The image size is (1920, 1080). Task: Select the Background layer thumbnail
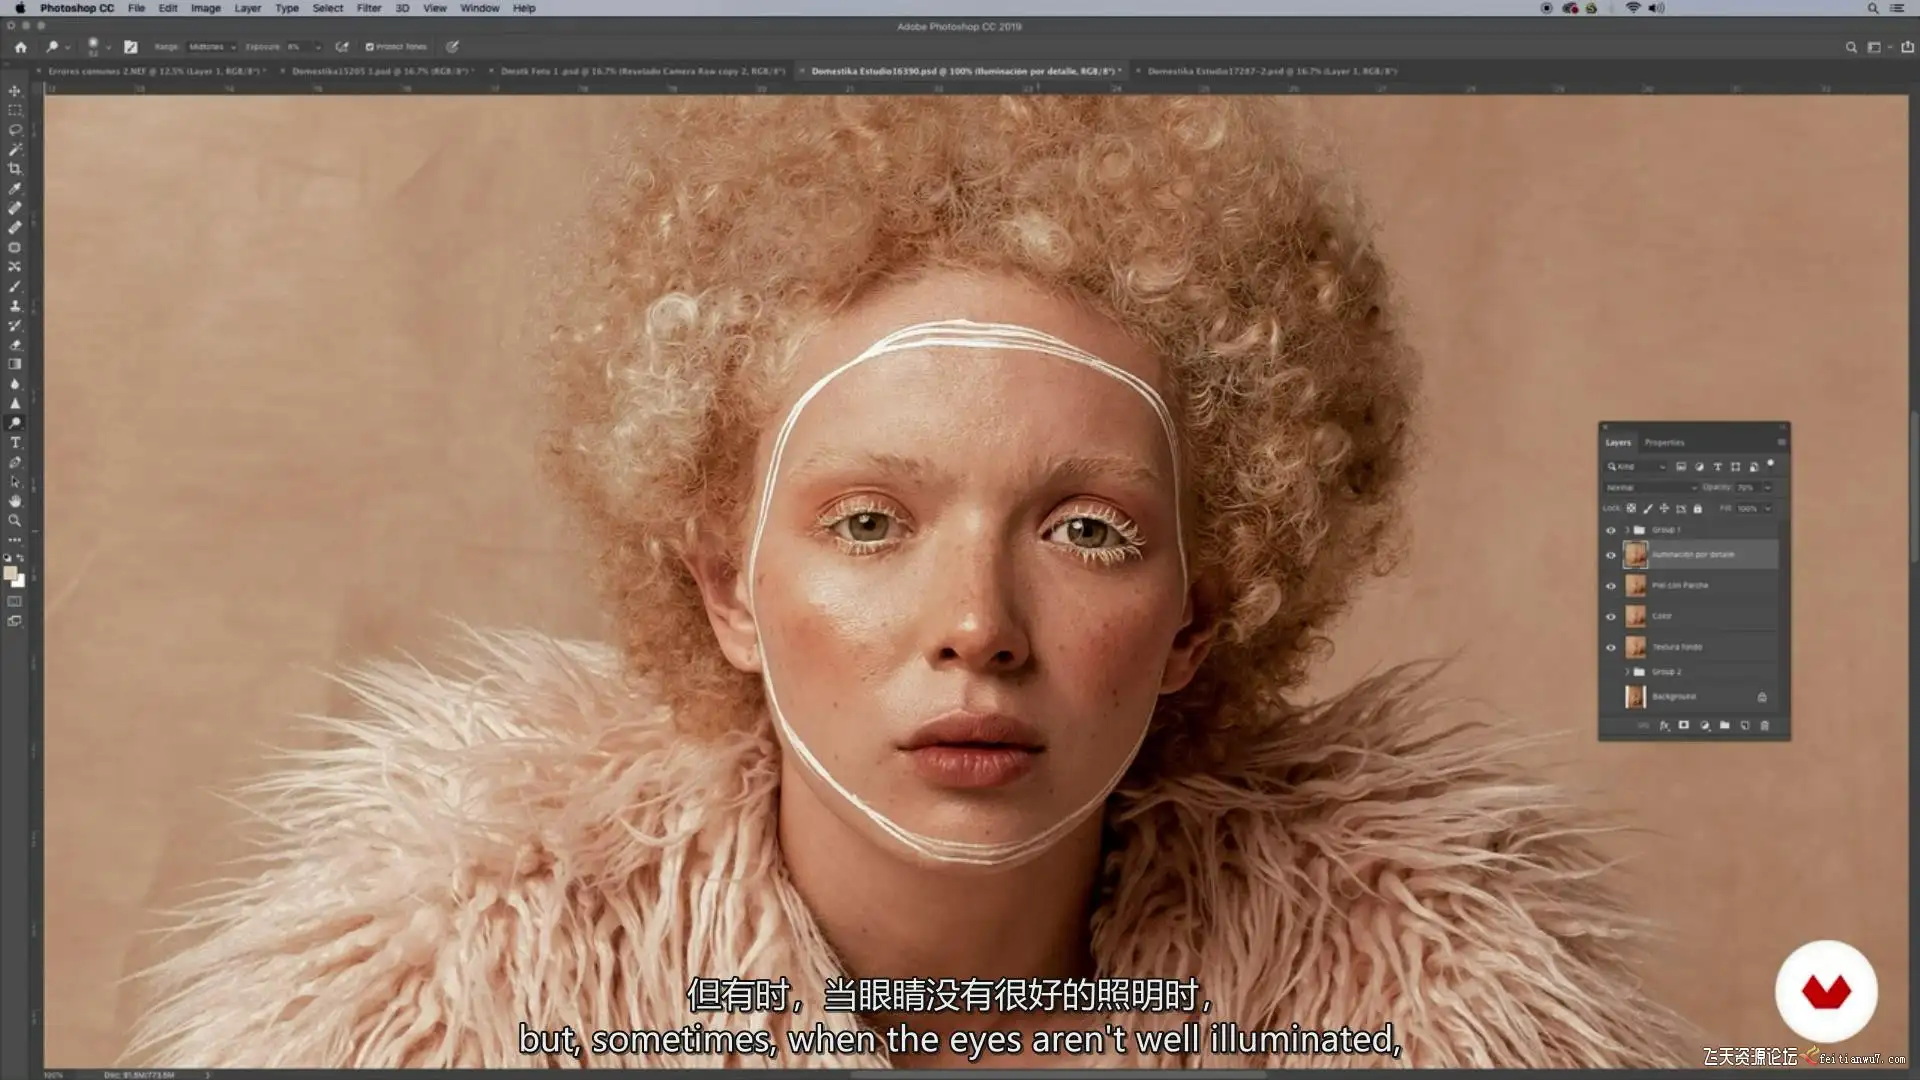[1636, 697]
